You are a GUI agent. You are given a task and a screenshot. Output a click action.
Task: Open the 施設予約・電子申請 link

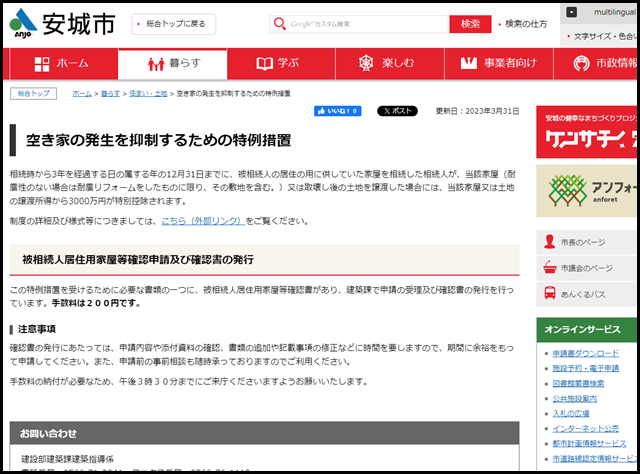[586, 368]
